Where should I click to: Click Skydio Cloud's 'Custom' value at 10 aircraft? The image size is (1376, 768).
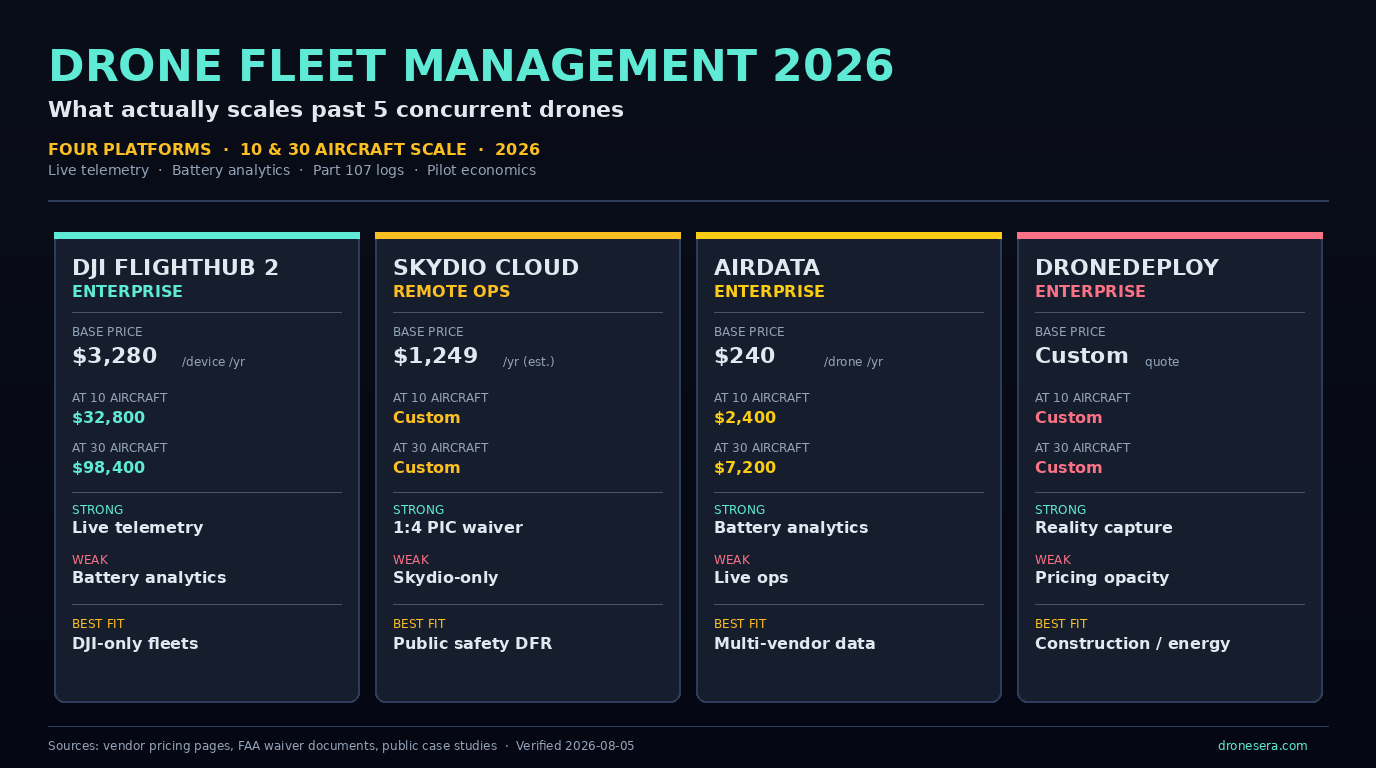(x=427, y=418)
